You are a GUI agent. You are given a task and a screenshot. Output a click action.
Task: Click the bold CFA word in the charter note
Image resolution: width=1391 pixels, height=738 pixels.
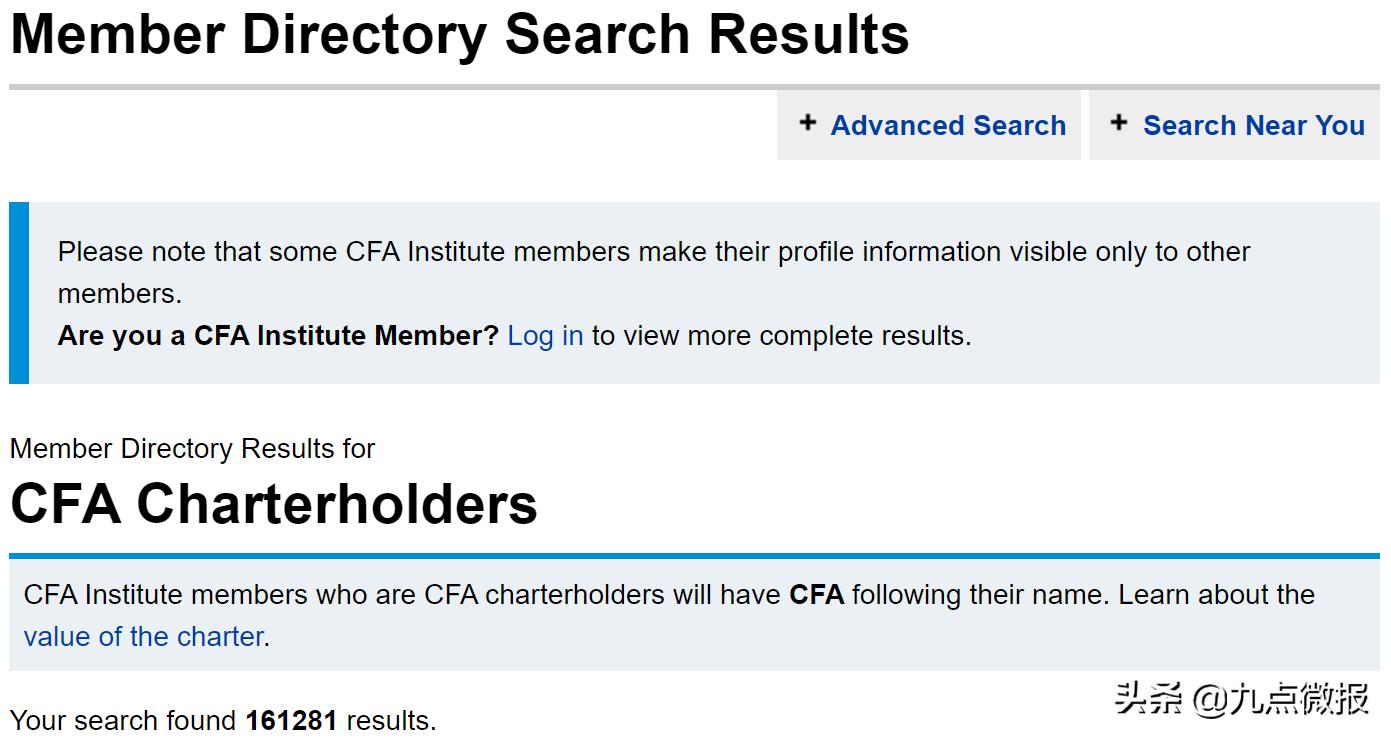[x=816, y=595]
